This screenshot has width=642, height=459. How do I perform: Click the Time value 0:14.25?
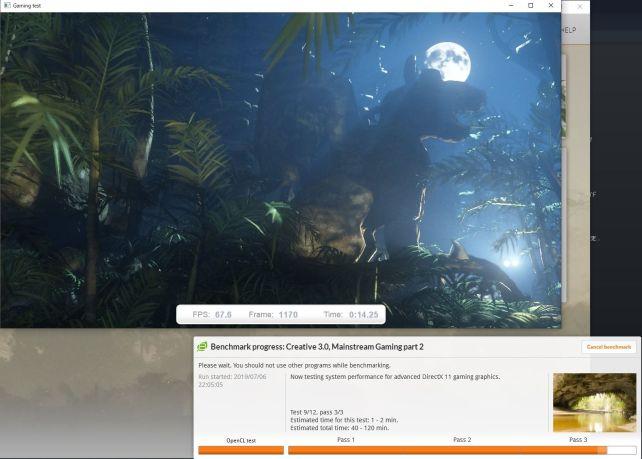tap(364, 314)
